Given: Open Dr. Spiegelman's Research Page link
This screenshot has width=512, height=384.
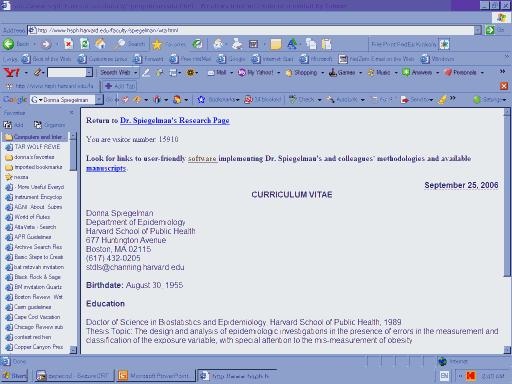Looking at the screenshot, I should (175, 120).
